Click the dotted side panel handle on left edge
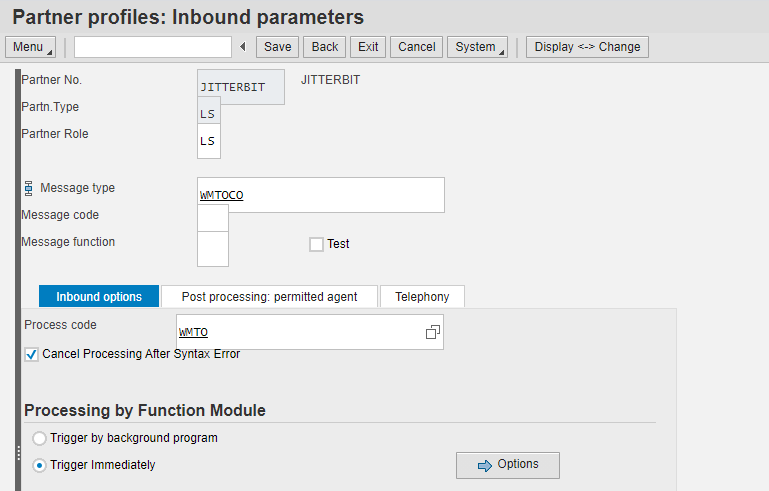 coord(18,453)
